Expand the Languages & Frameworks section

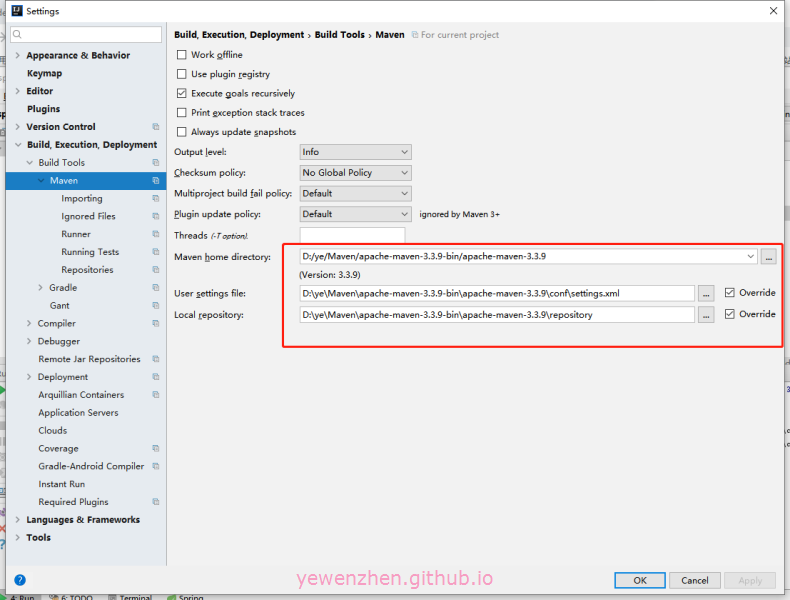[x=17, y=520]
